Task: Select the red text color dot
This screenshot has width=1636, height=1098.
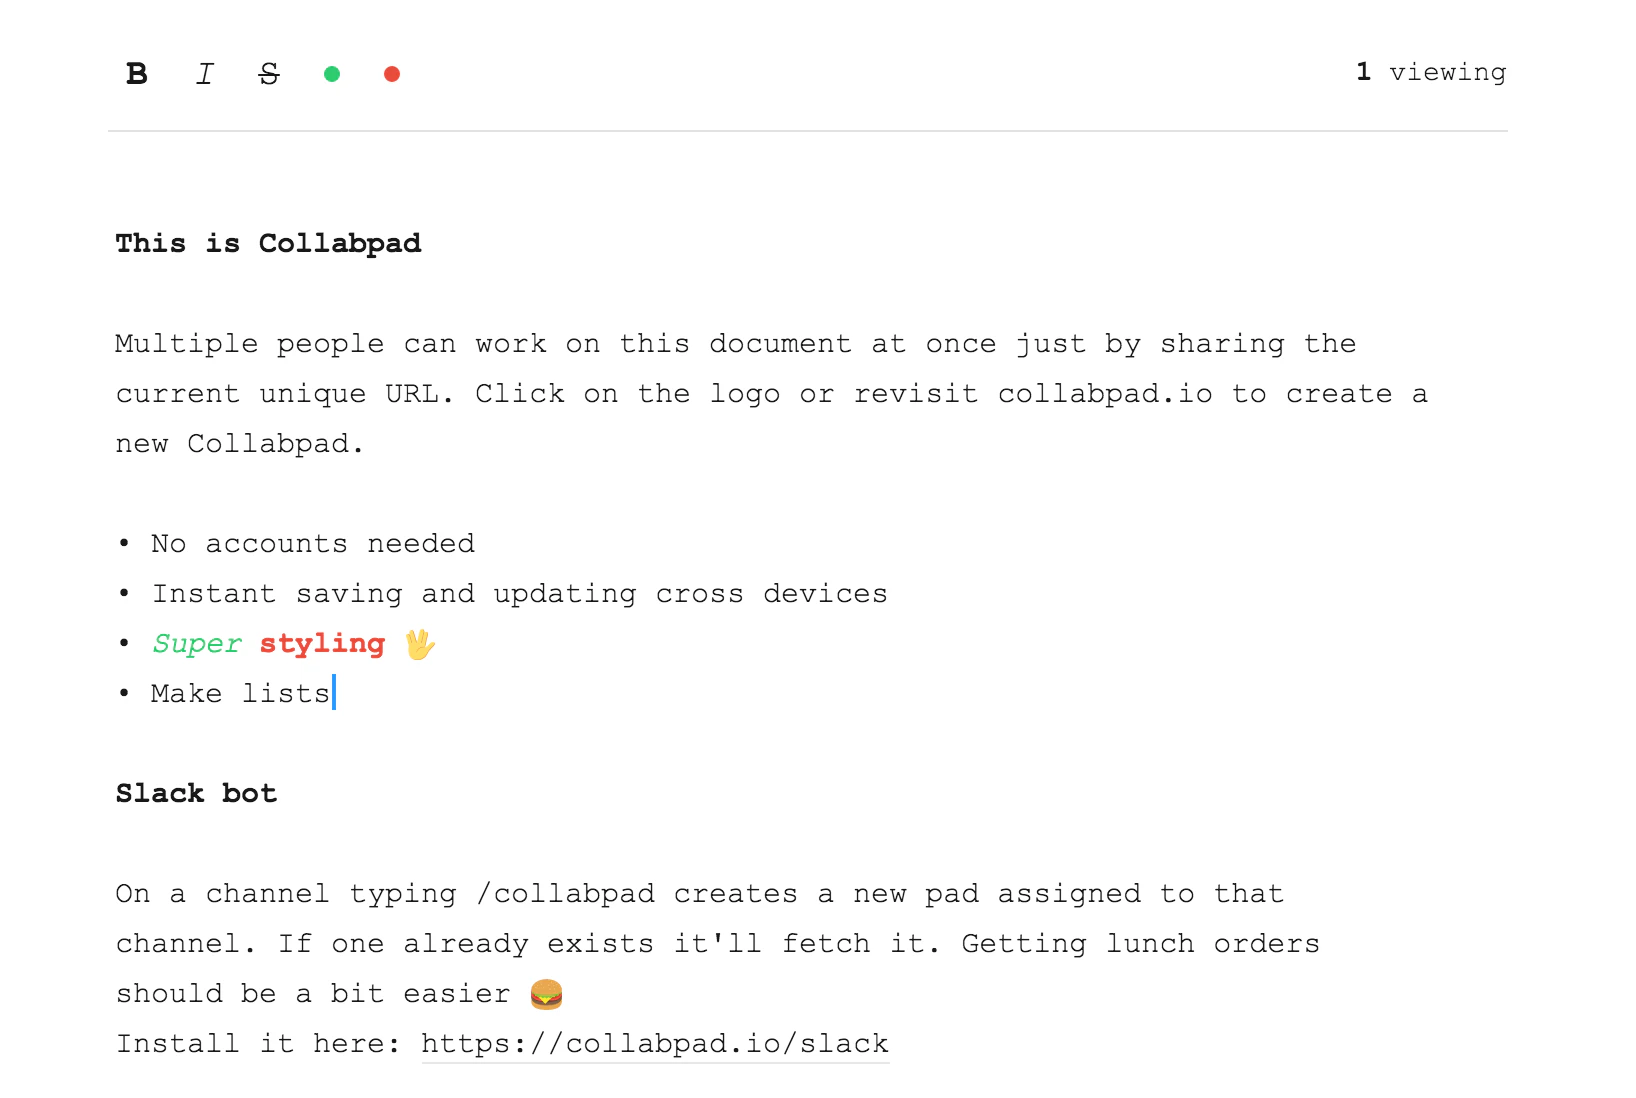Action: click(x=392, y=73)
